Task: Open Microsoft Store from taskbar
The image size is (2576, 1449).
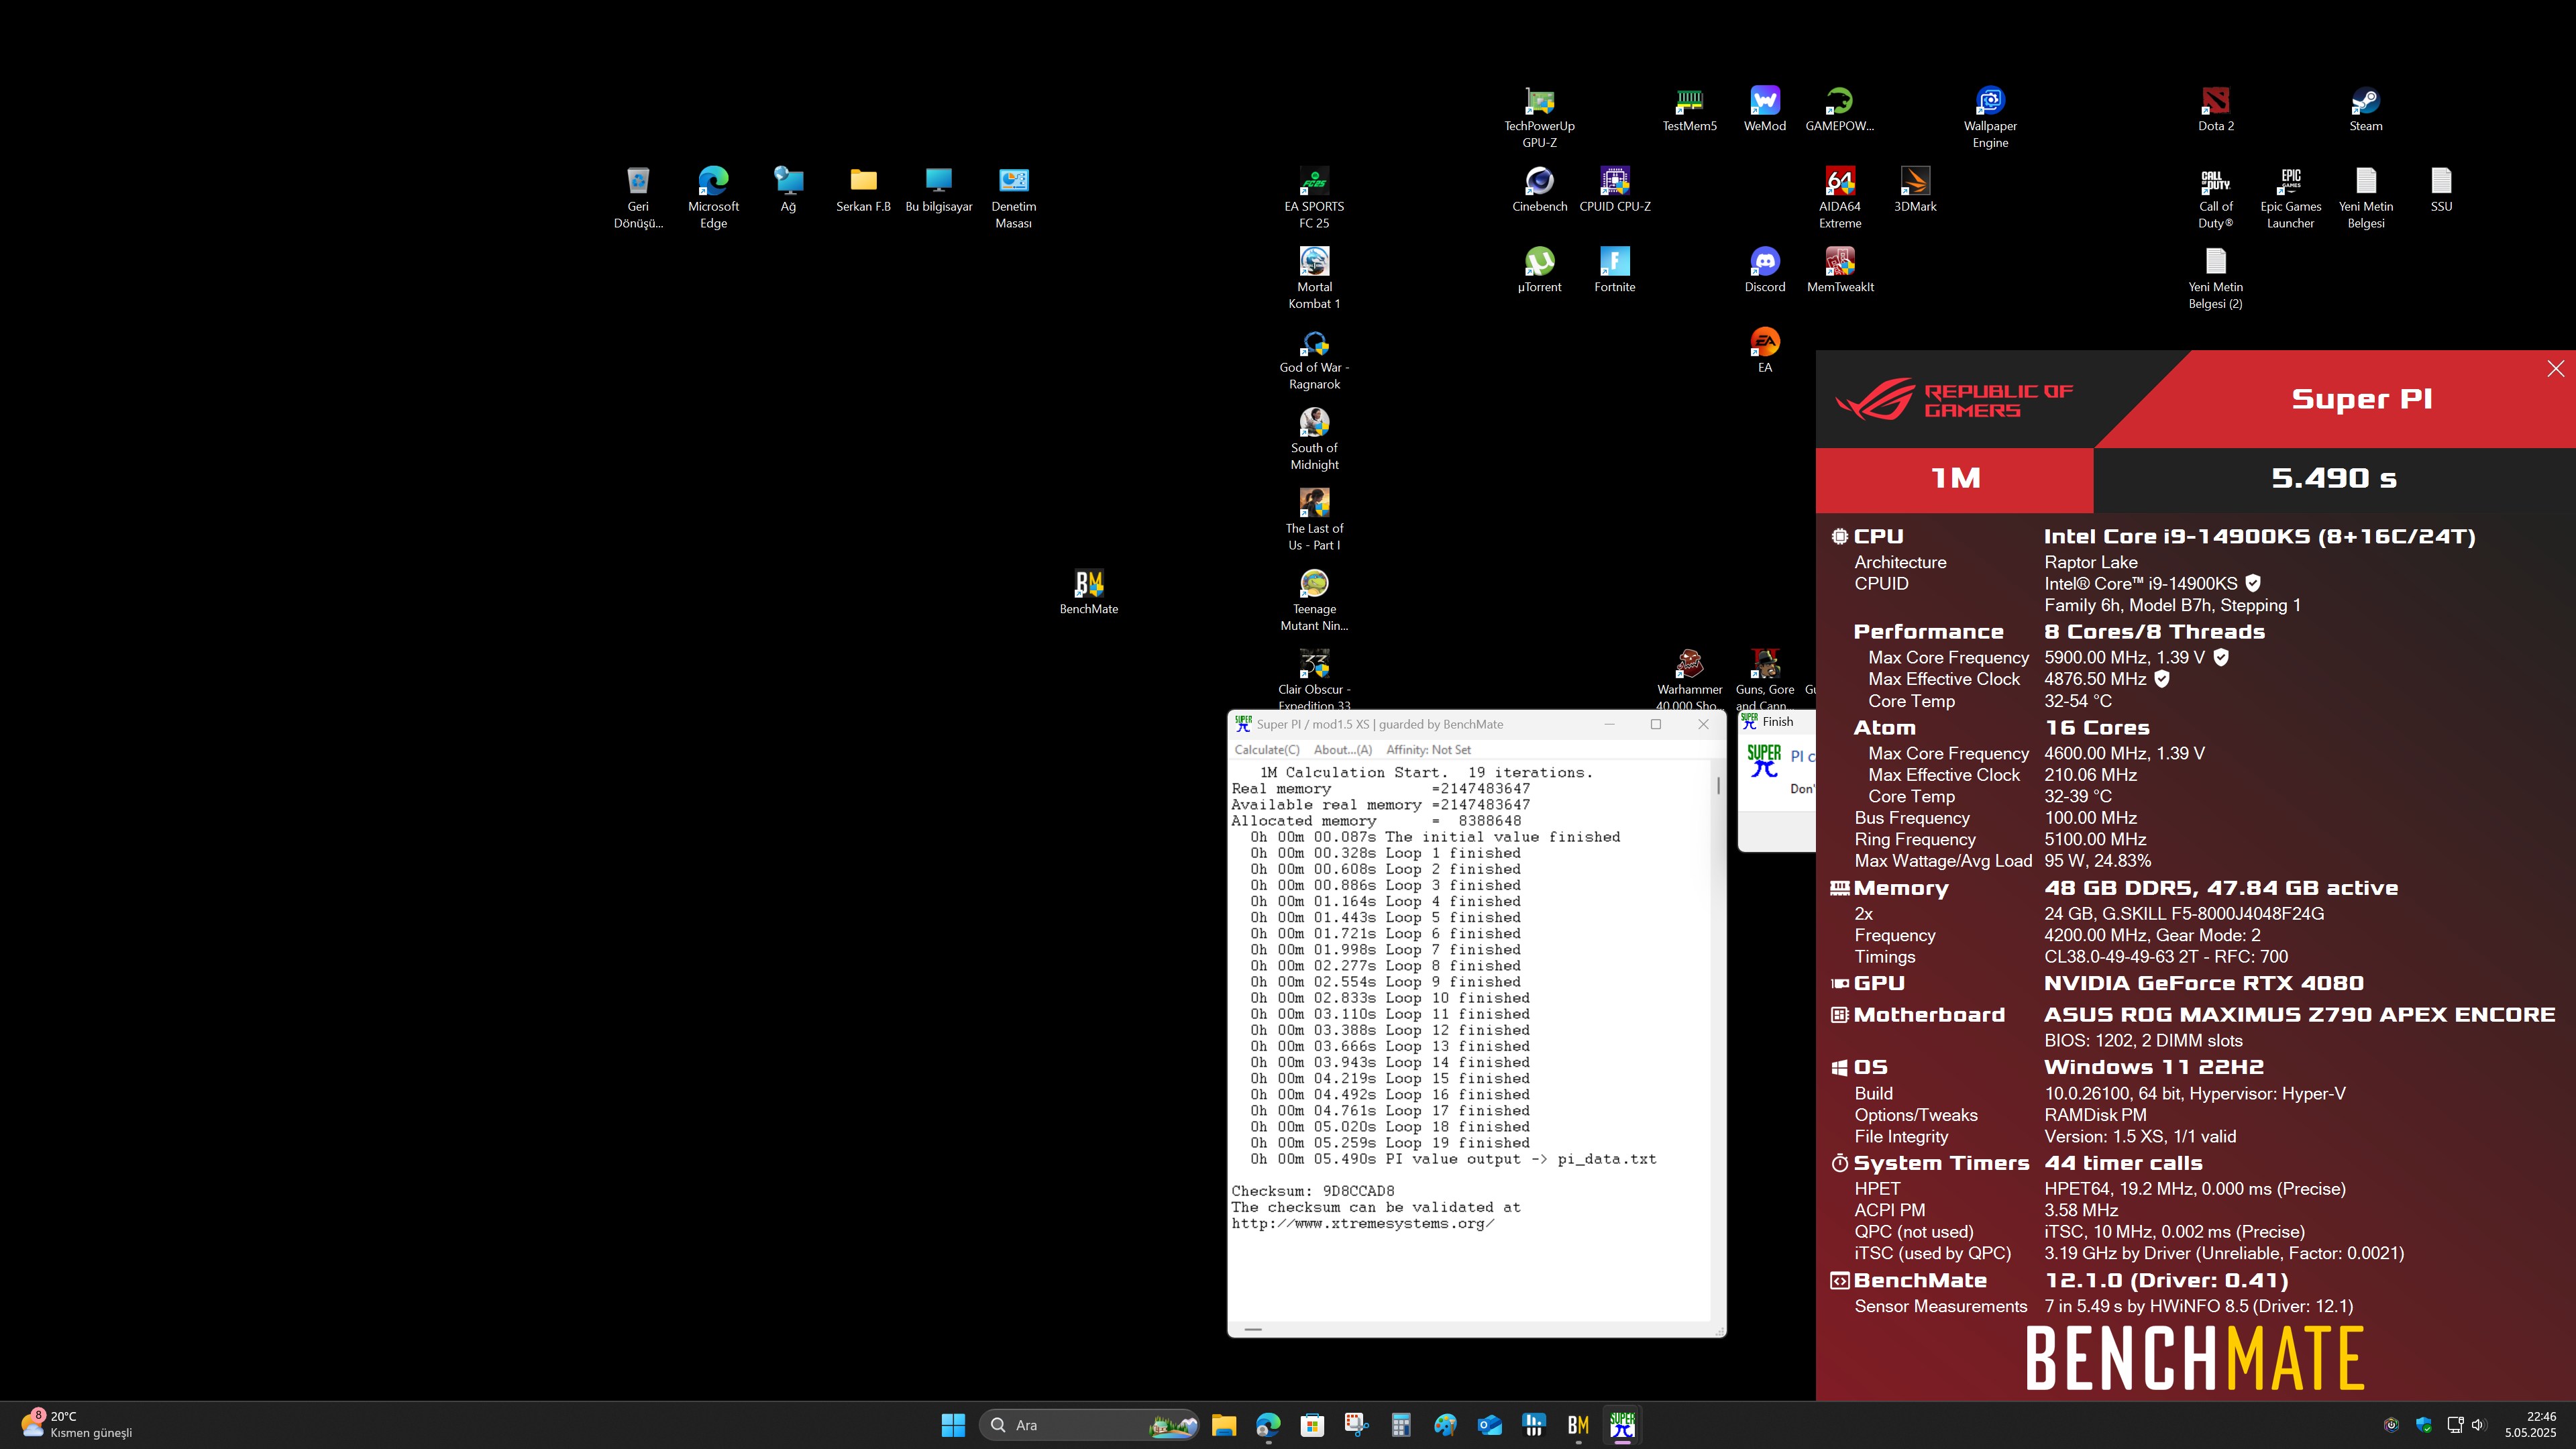Action: click(x=1312, y=1425)
